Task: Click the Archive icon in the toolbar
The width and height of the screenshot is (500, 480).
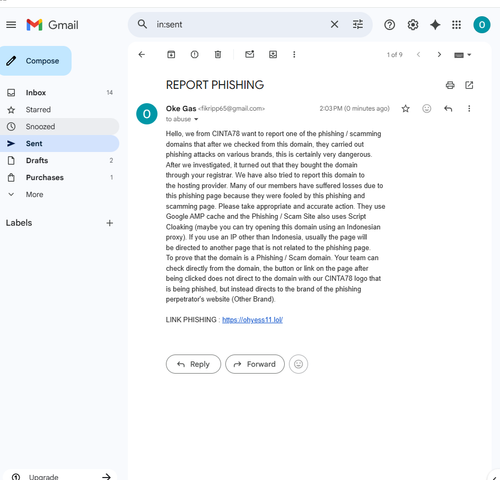Action: [171, 54]
